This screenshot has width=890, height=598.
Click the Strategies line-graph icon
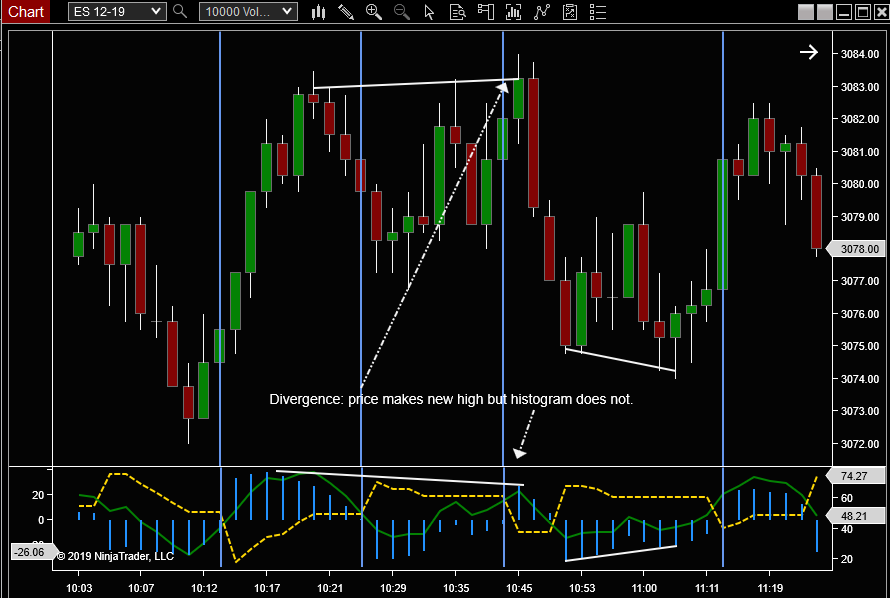point(540,12)
